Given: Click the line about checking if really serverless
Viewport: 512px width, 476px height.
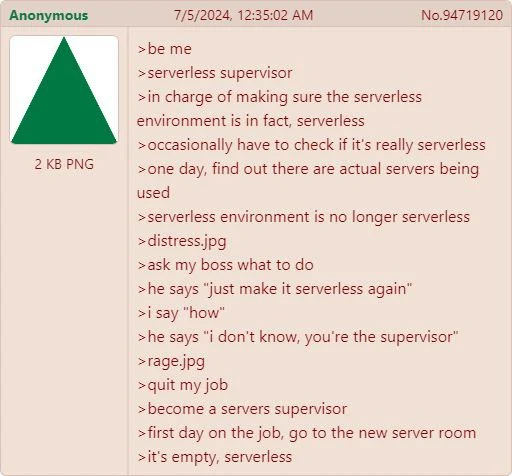Looking at the screenshot, I should click(311, 145).
